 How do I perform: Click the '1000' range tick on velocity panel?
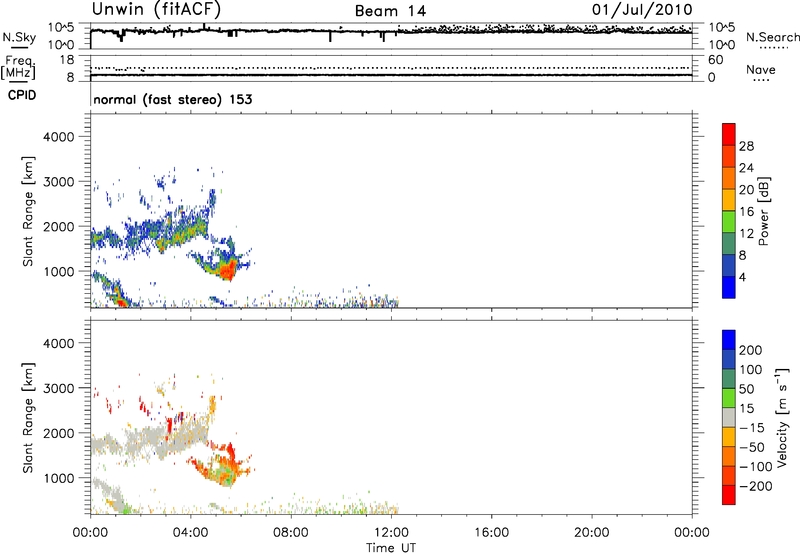(58, 478)
